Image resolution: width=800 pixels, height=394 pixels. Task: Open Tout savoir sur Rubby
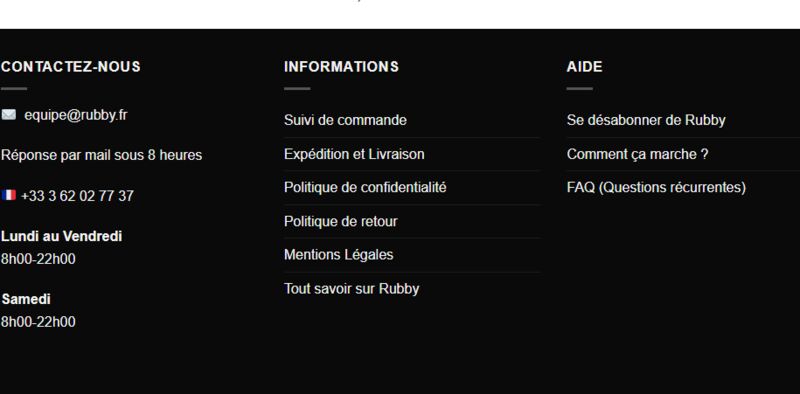pos(352,289)
